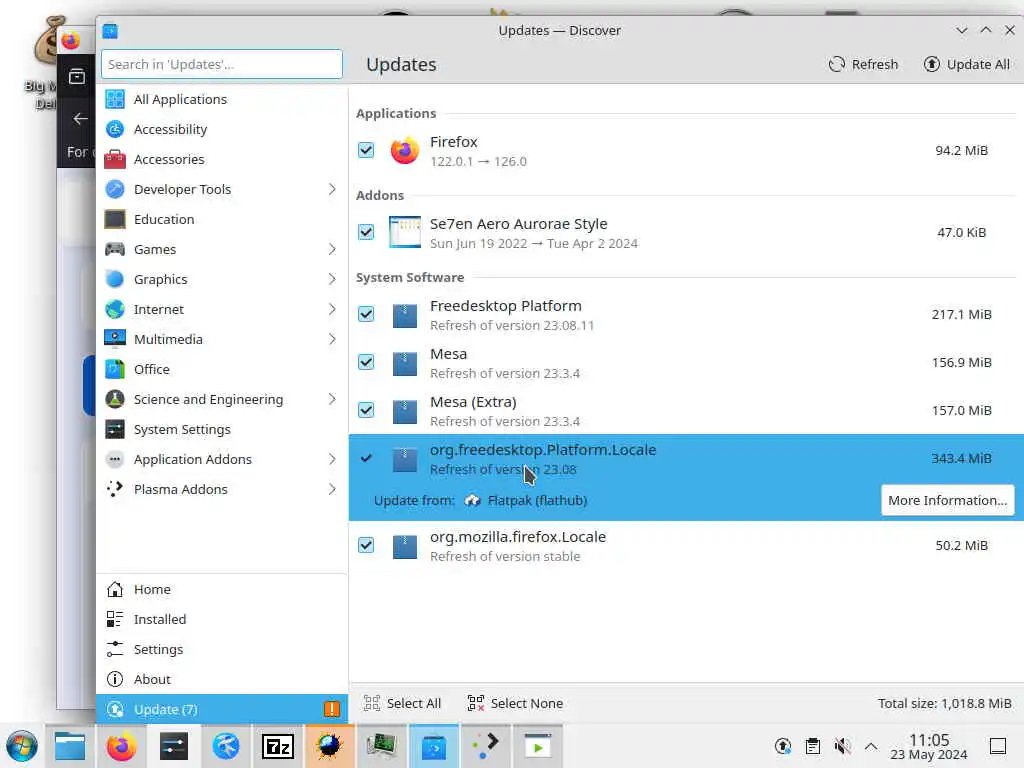Image resolution: width=1024 pixels, height=768 pixels.
Task: Click the Update All button
Action: pos(967,65)
